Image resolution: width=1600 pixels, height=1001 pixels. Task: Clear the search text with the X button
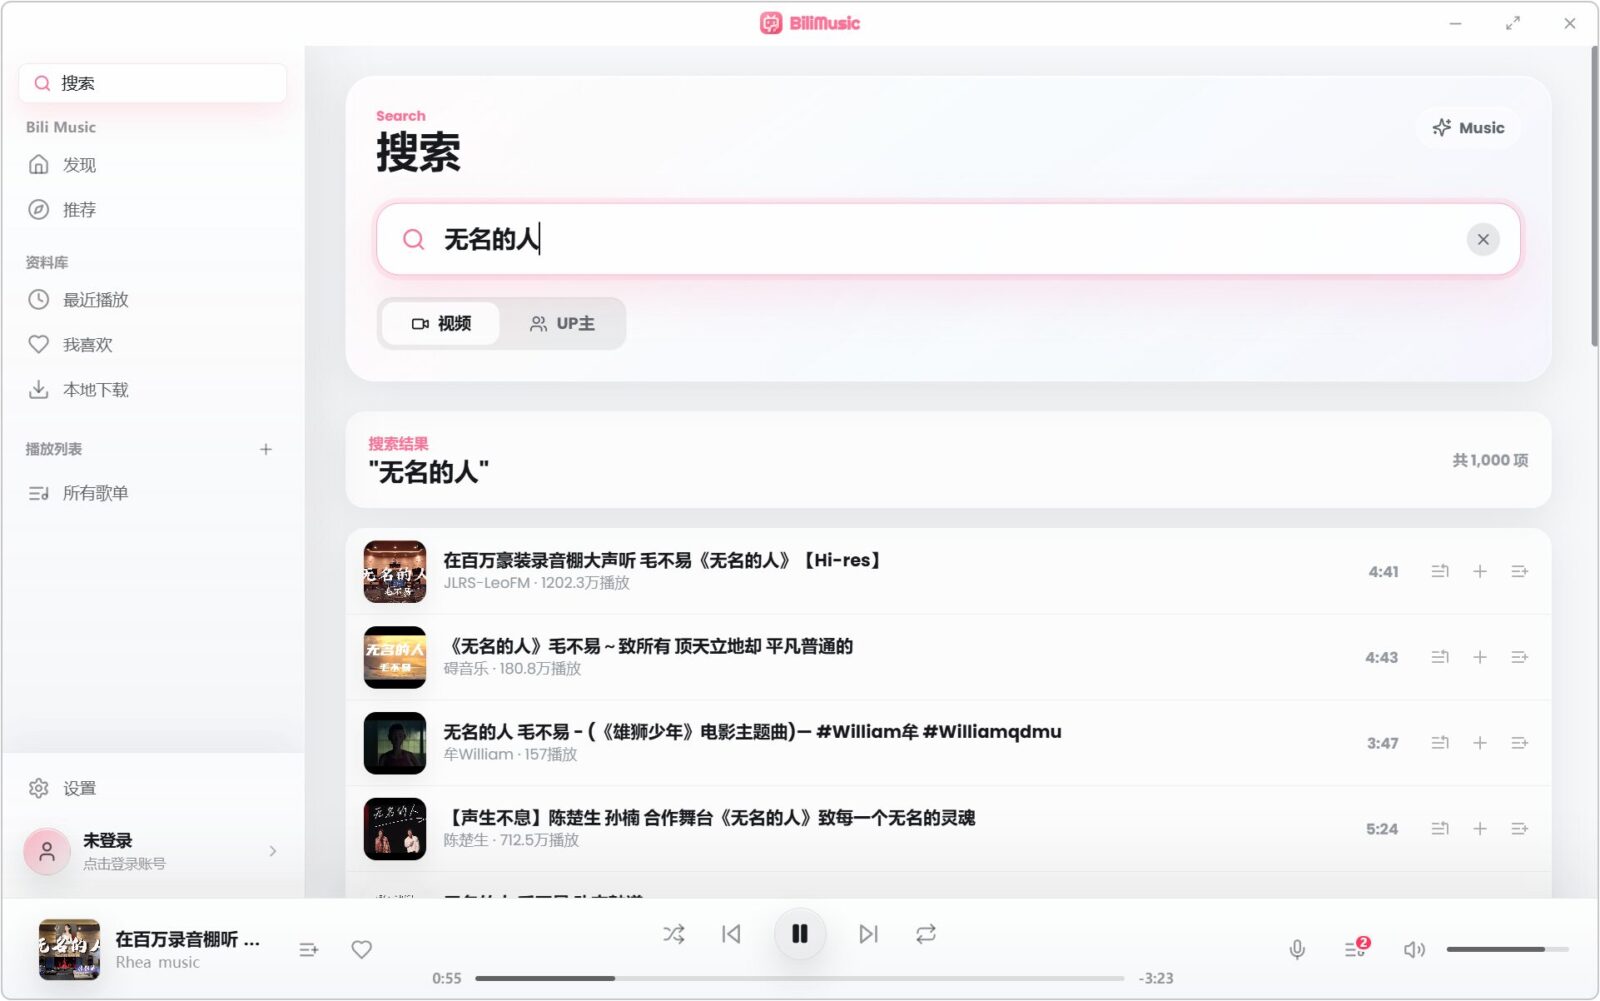[x=1483, y=240]
